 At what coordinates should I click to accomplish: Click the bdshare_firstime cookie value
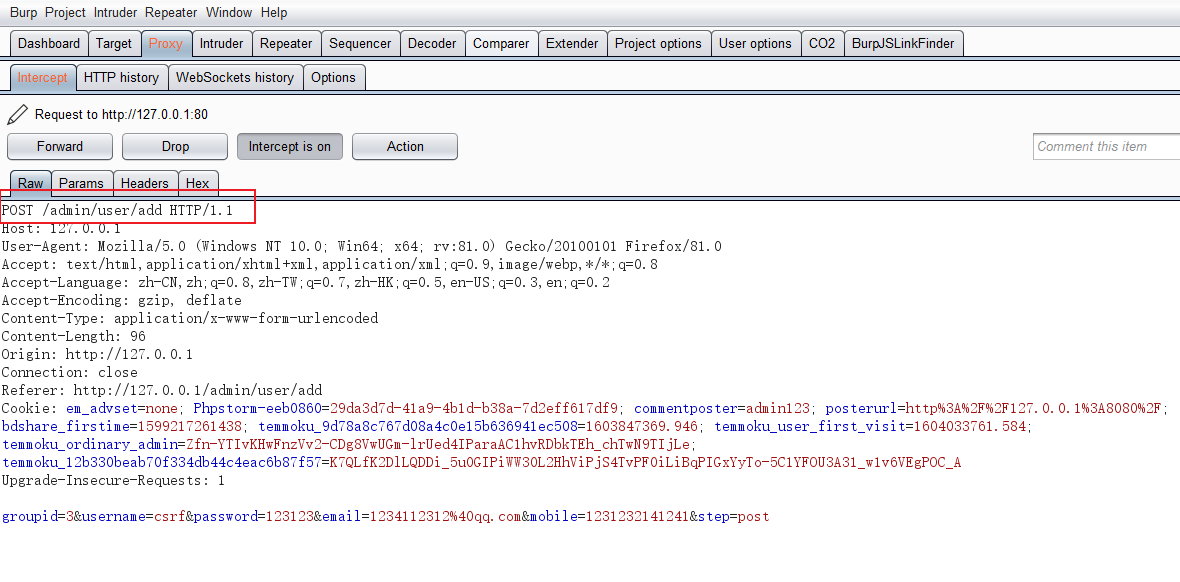coord(123,427)
